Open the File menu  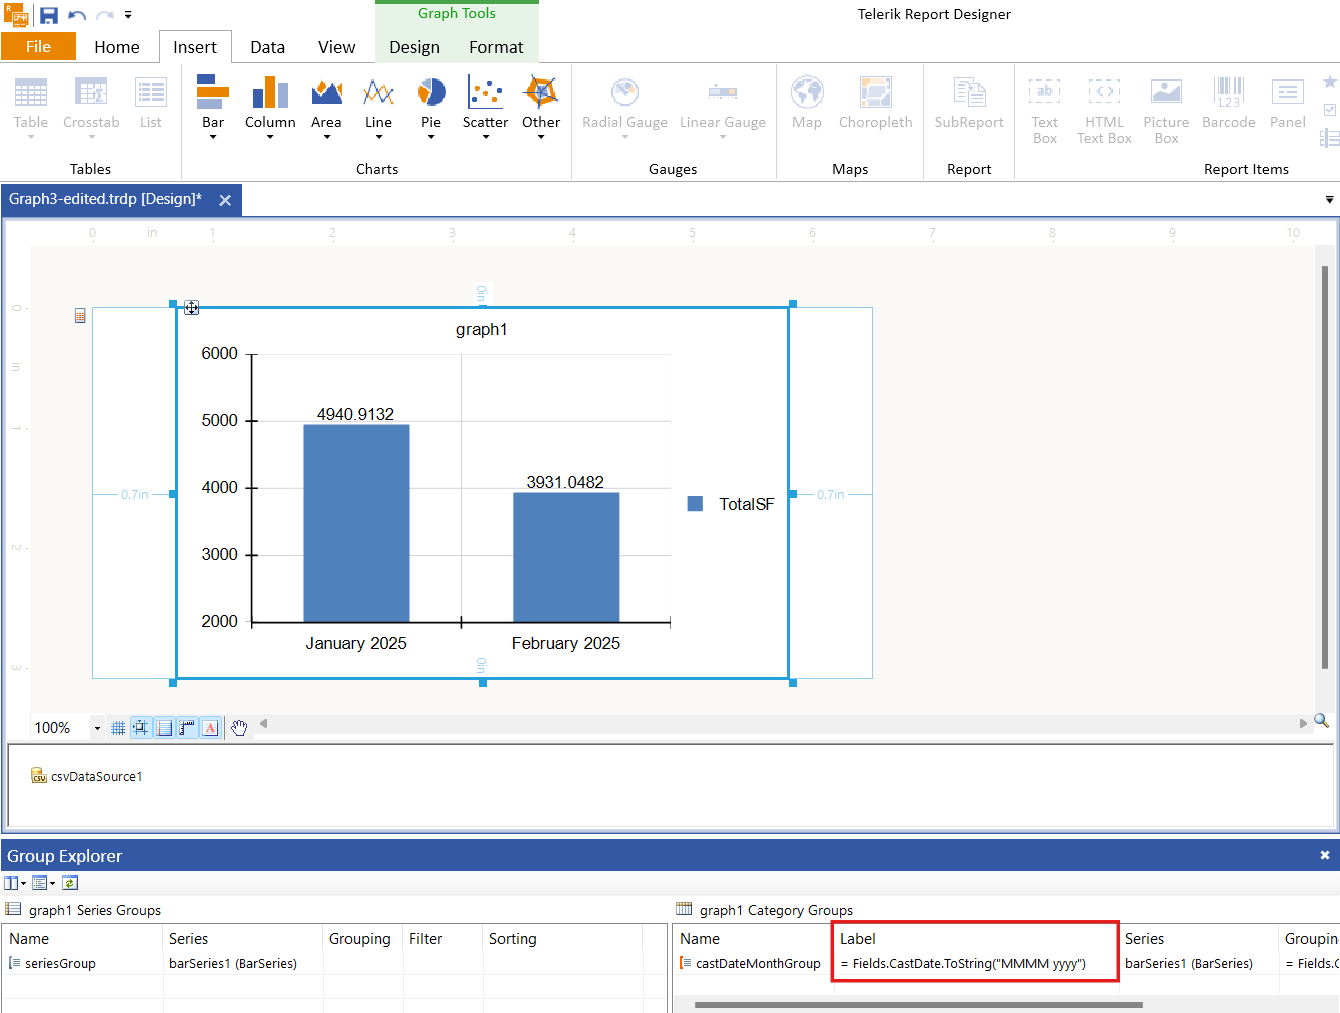(x=38, y=47)
